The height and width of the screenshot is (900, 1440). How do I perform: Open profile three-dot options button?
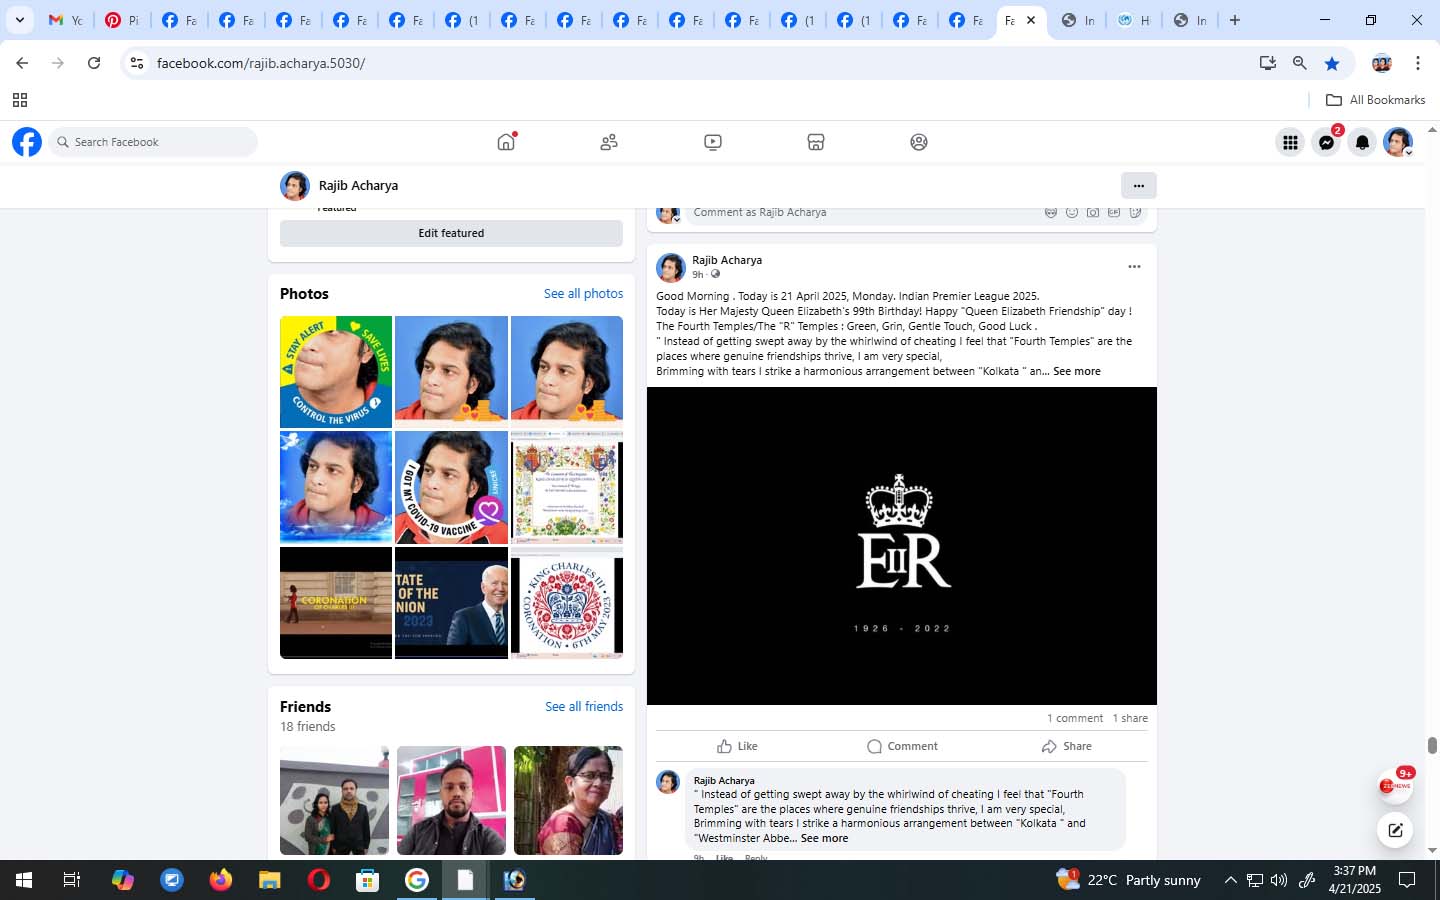pyautogui.click(x=1138, y=185)
